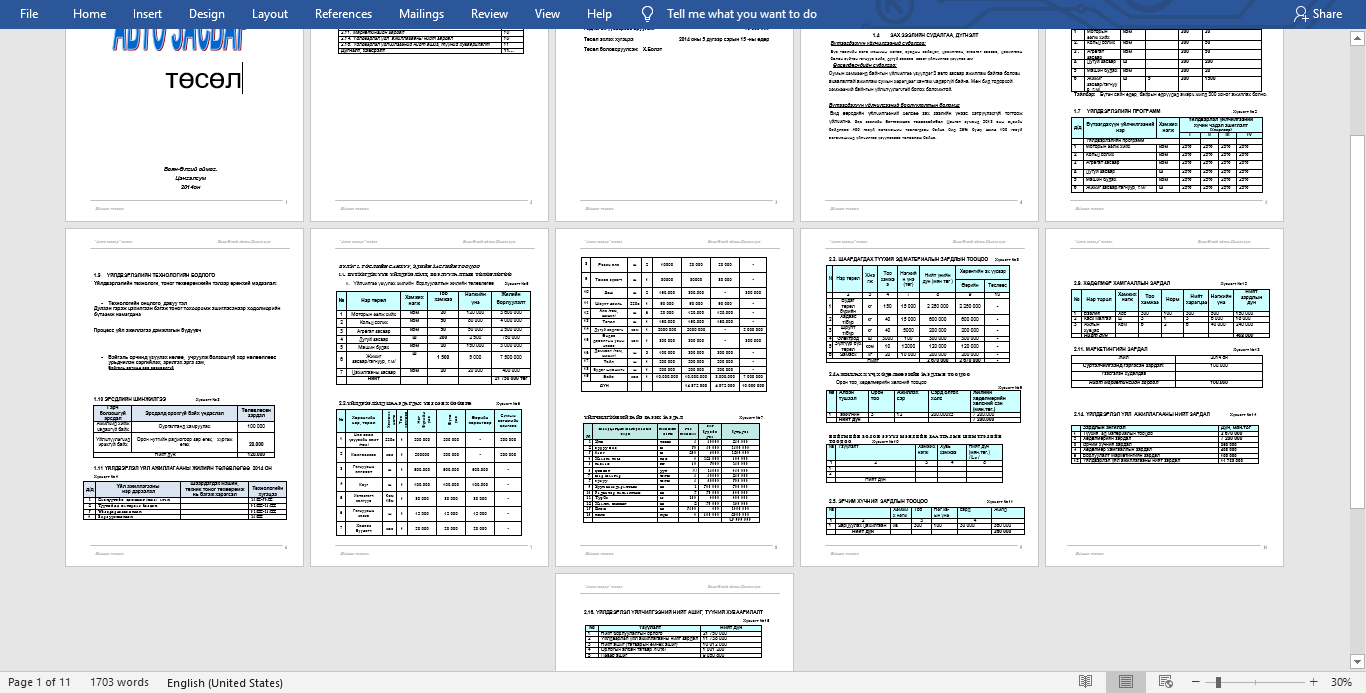Click the zoom out minus button
Image resolution: width=1366 pixels, height=693 pixels.
(1194, 683)
